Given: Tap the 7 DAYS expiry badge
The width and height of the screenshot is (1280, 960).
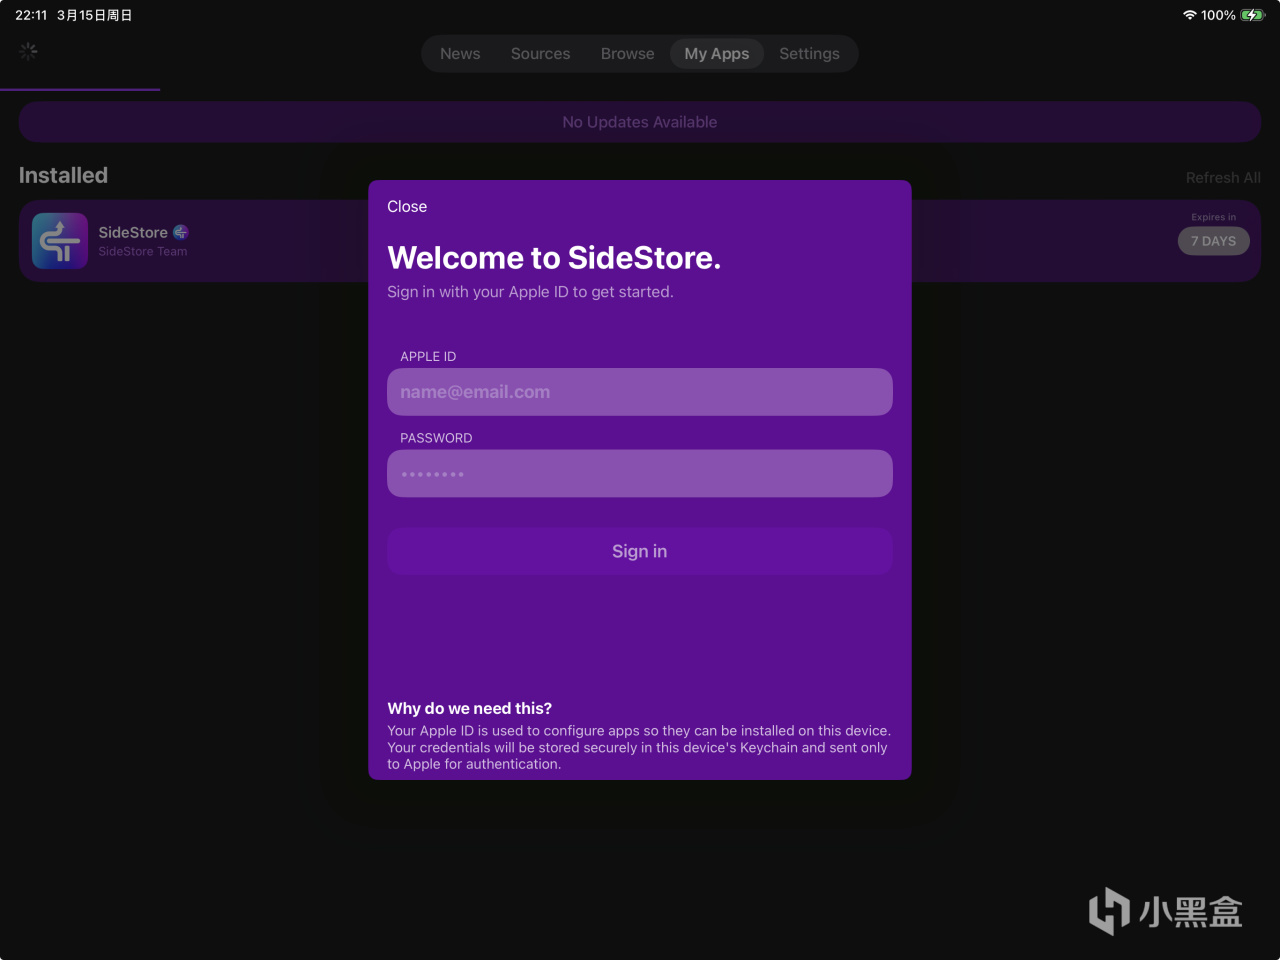Looking at the screenshot, I should pyautogui.click(x=1214, y=241).
